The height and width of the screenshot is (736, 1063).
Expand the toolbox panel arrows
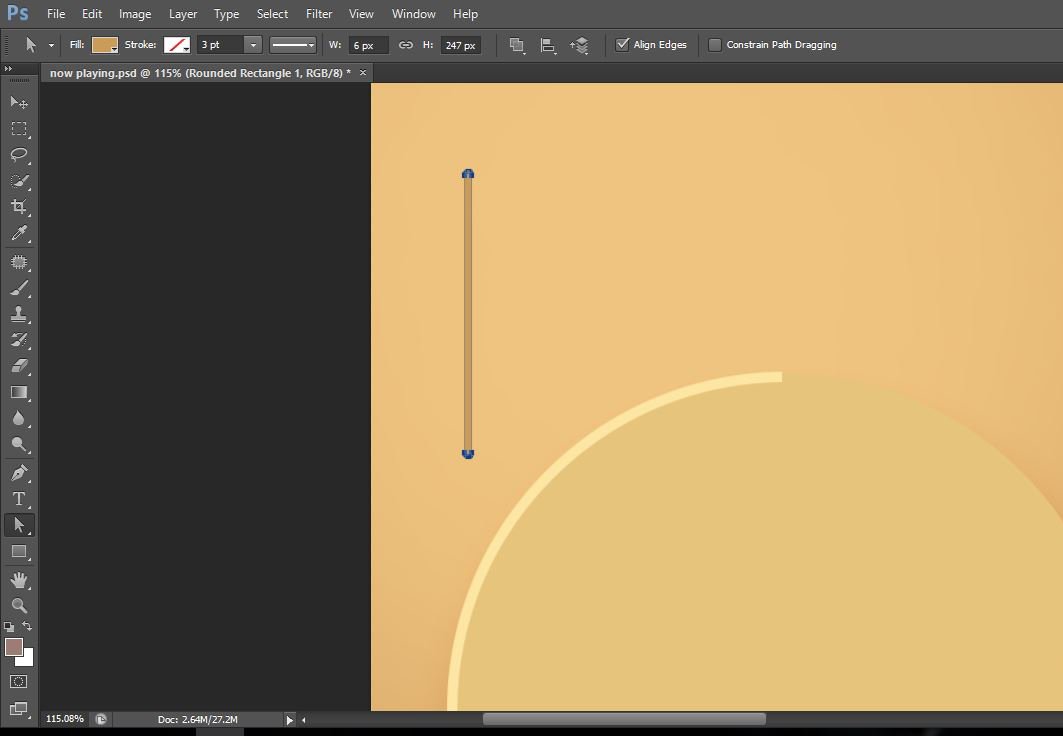(8, 68)
